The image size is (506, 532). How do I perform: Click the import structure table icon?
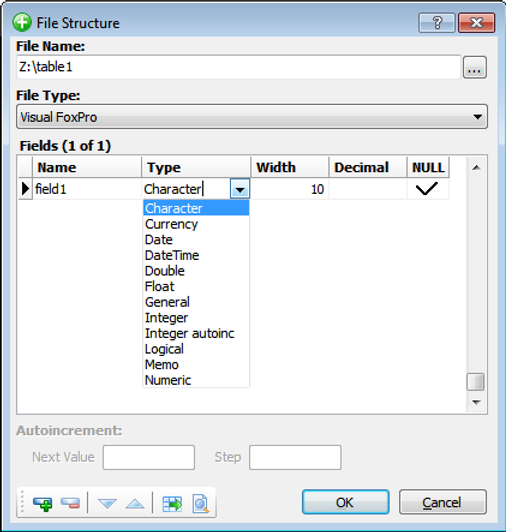point(172,504)
